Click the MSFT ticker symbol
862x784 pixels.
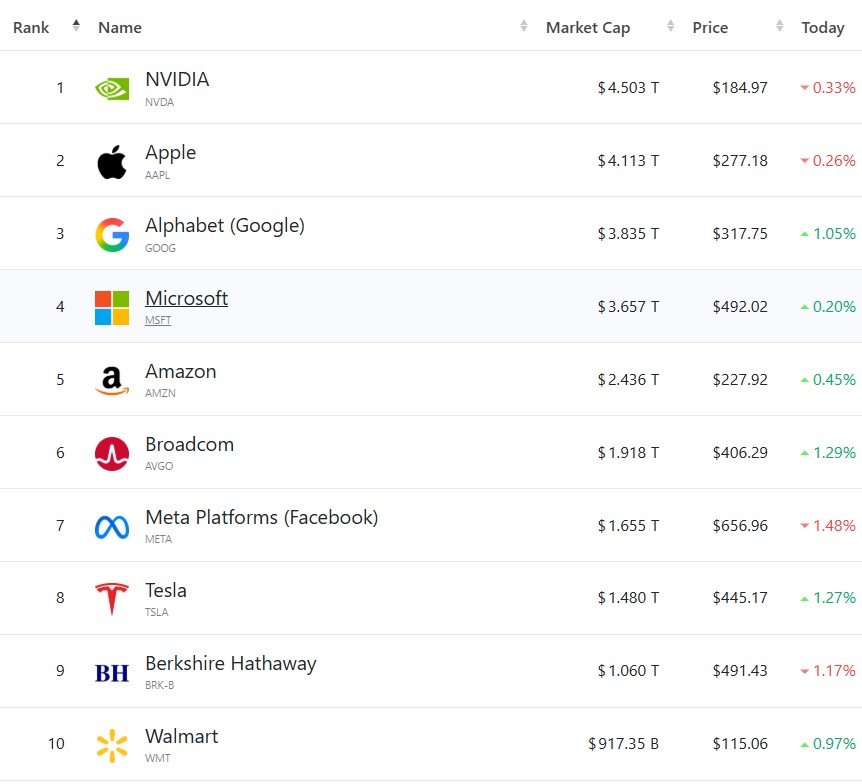point(158,320)
